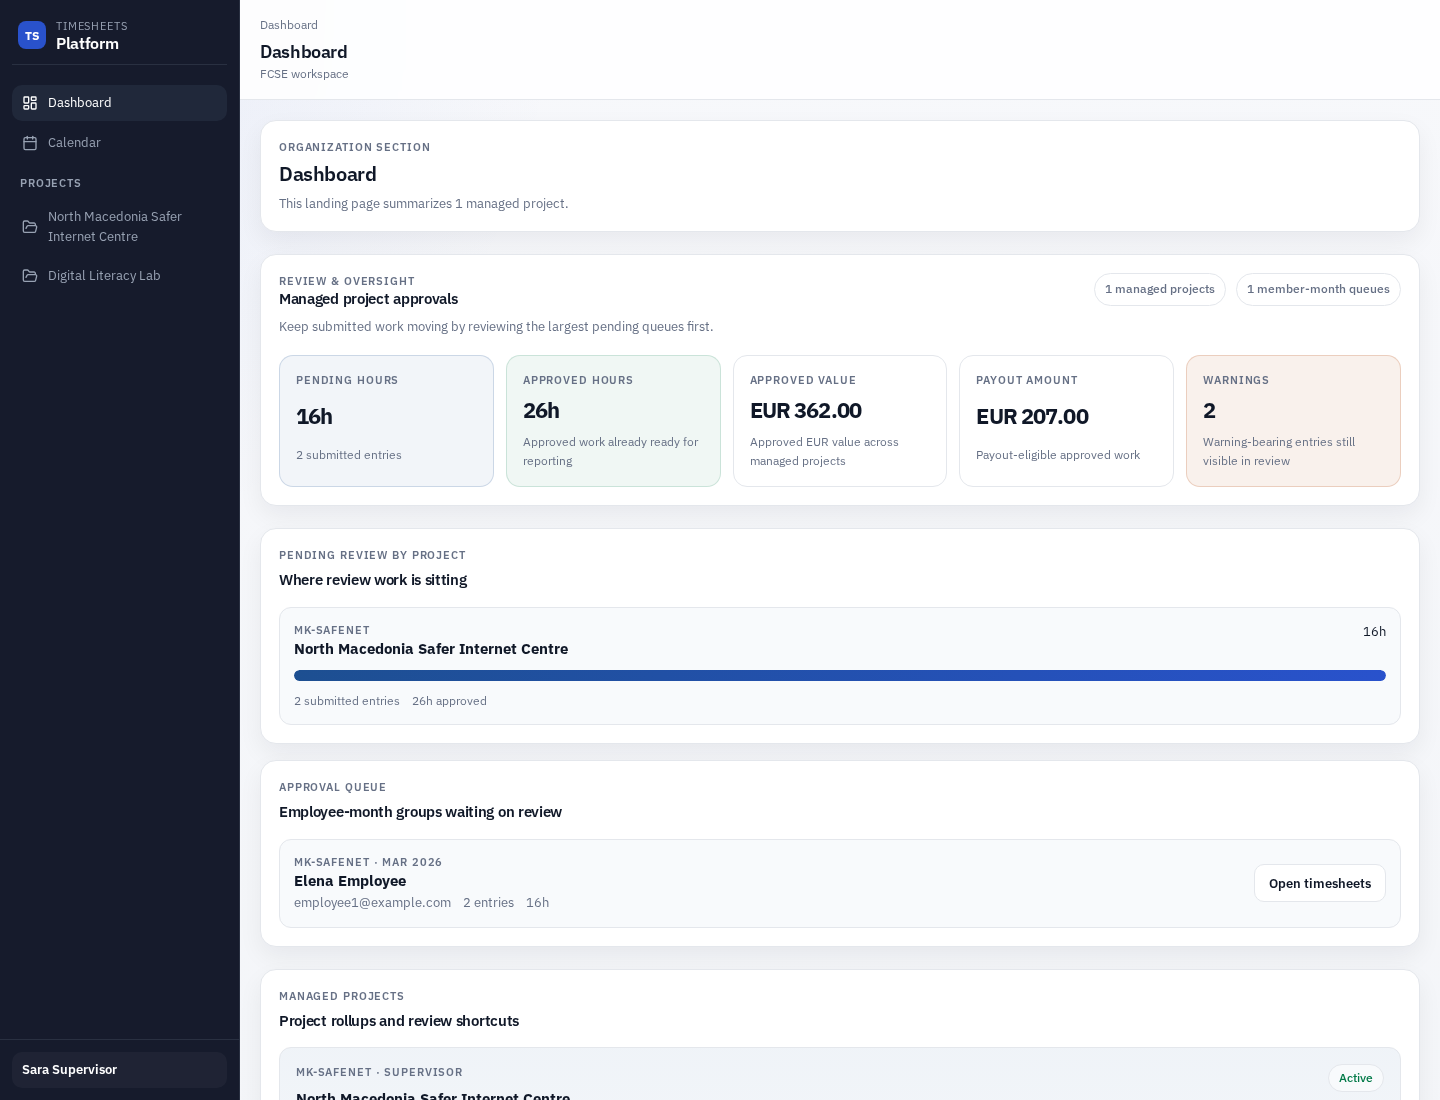Switch to the Calendar section
The width and height of the screenshot is (1440, 1100).
(x=74, y=143)
